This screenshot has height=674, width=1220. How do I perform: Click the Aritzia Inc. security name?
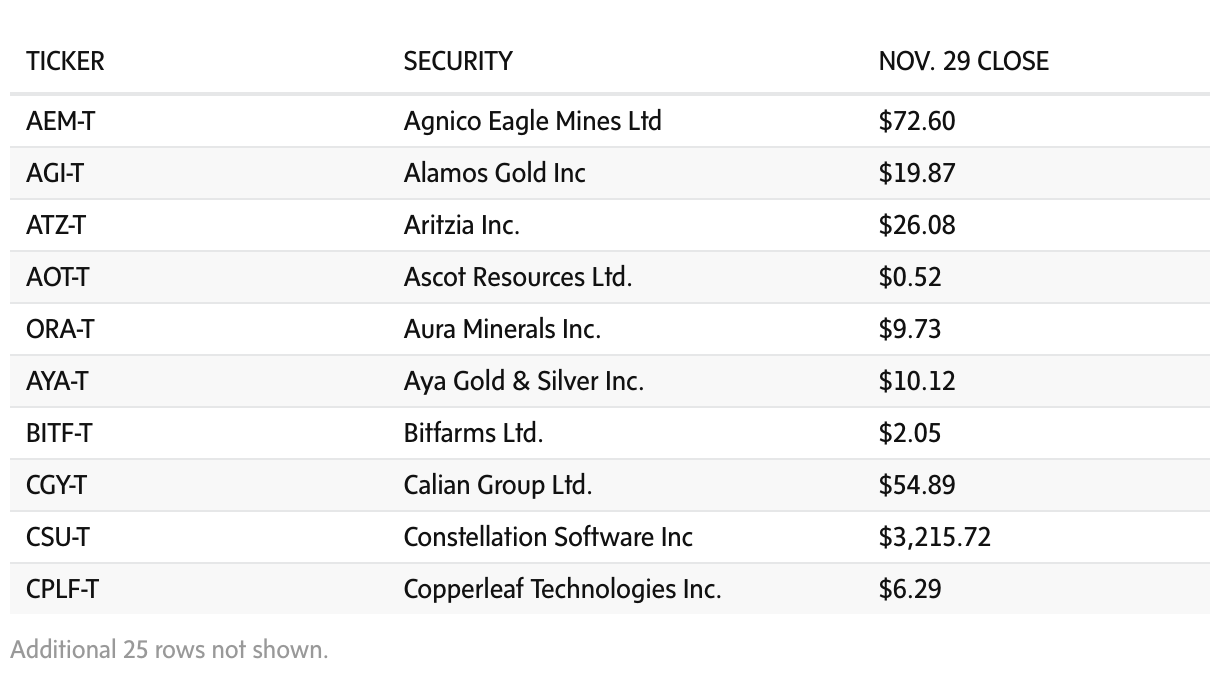coord(461,225)
